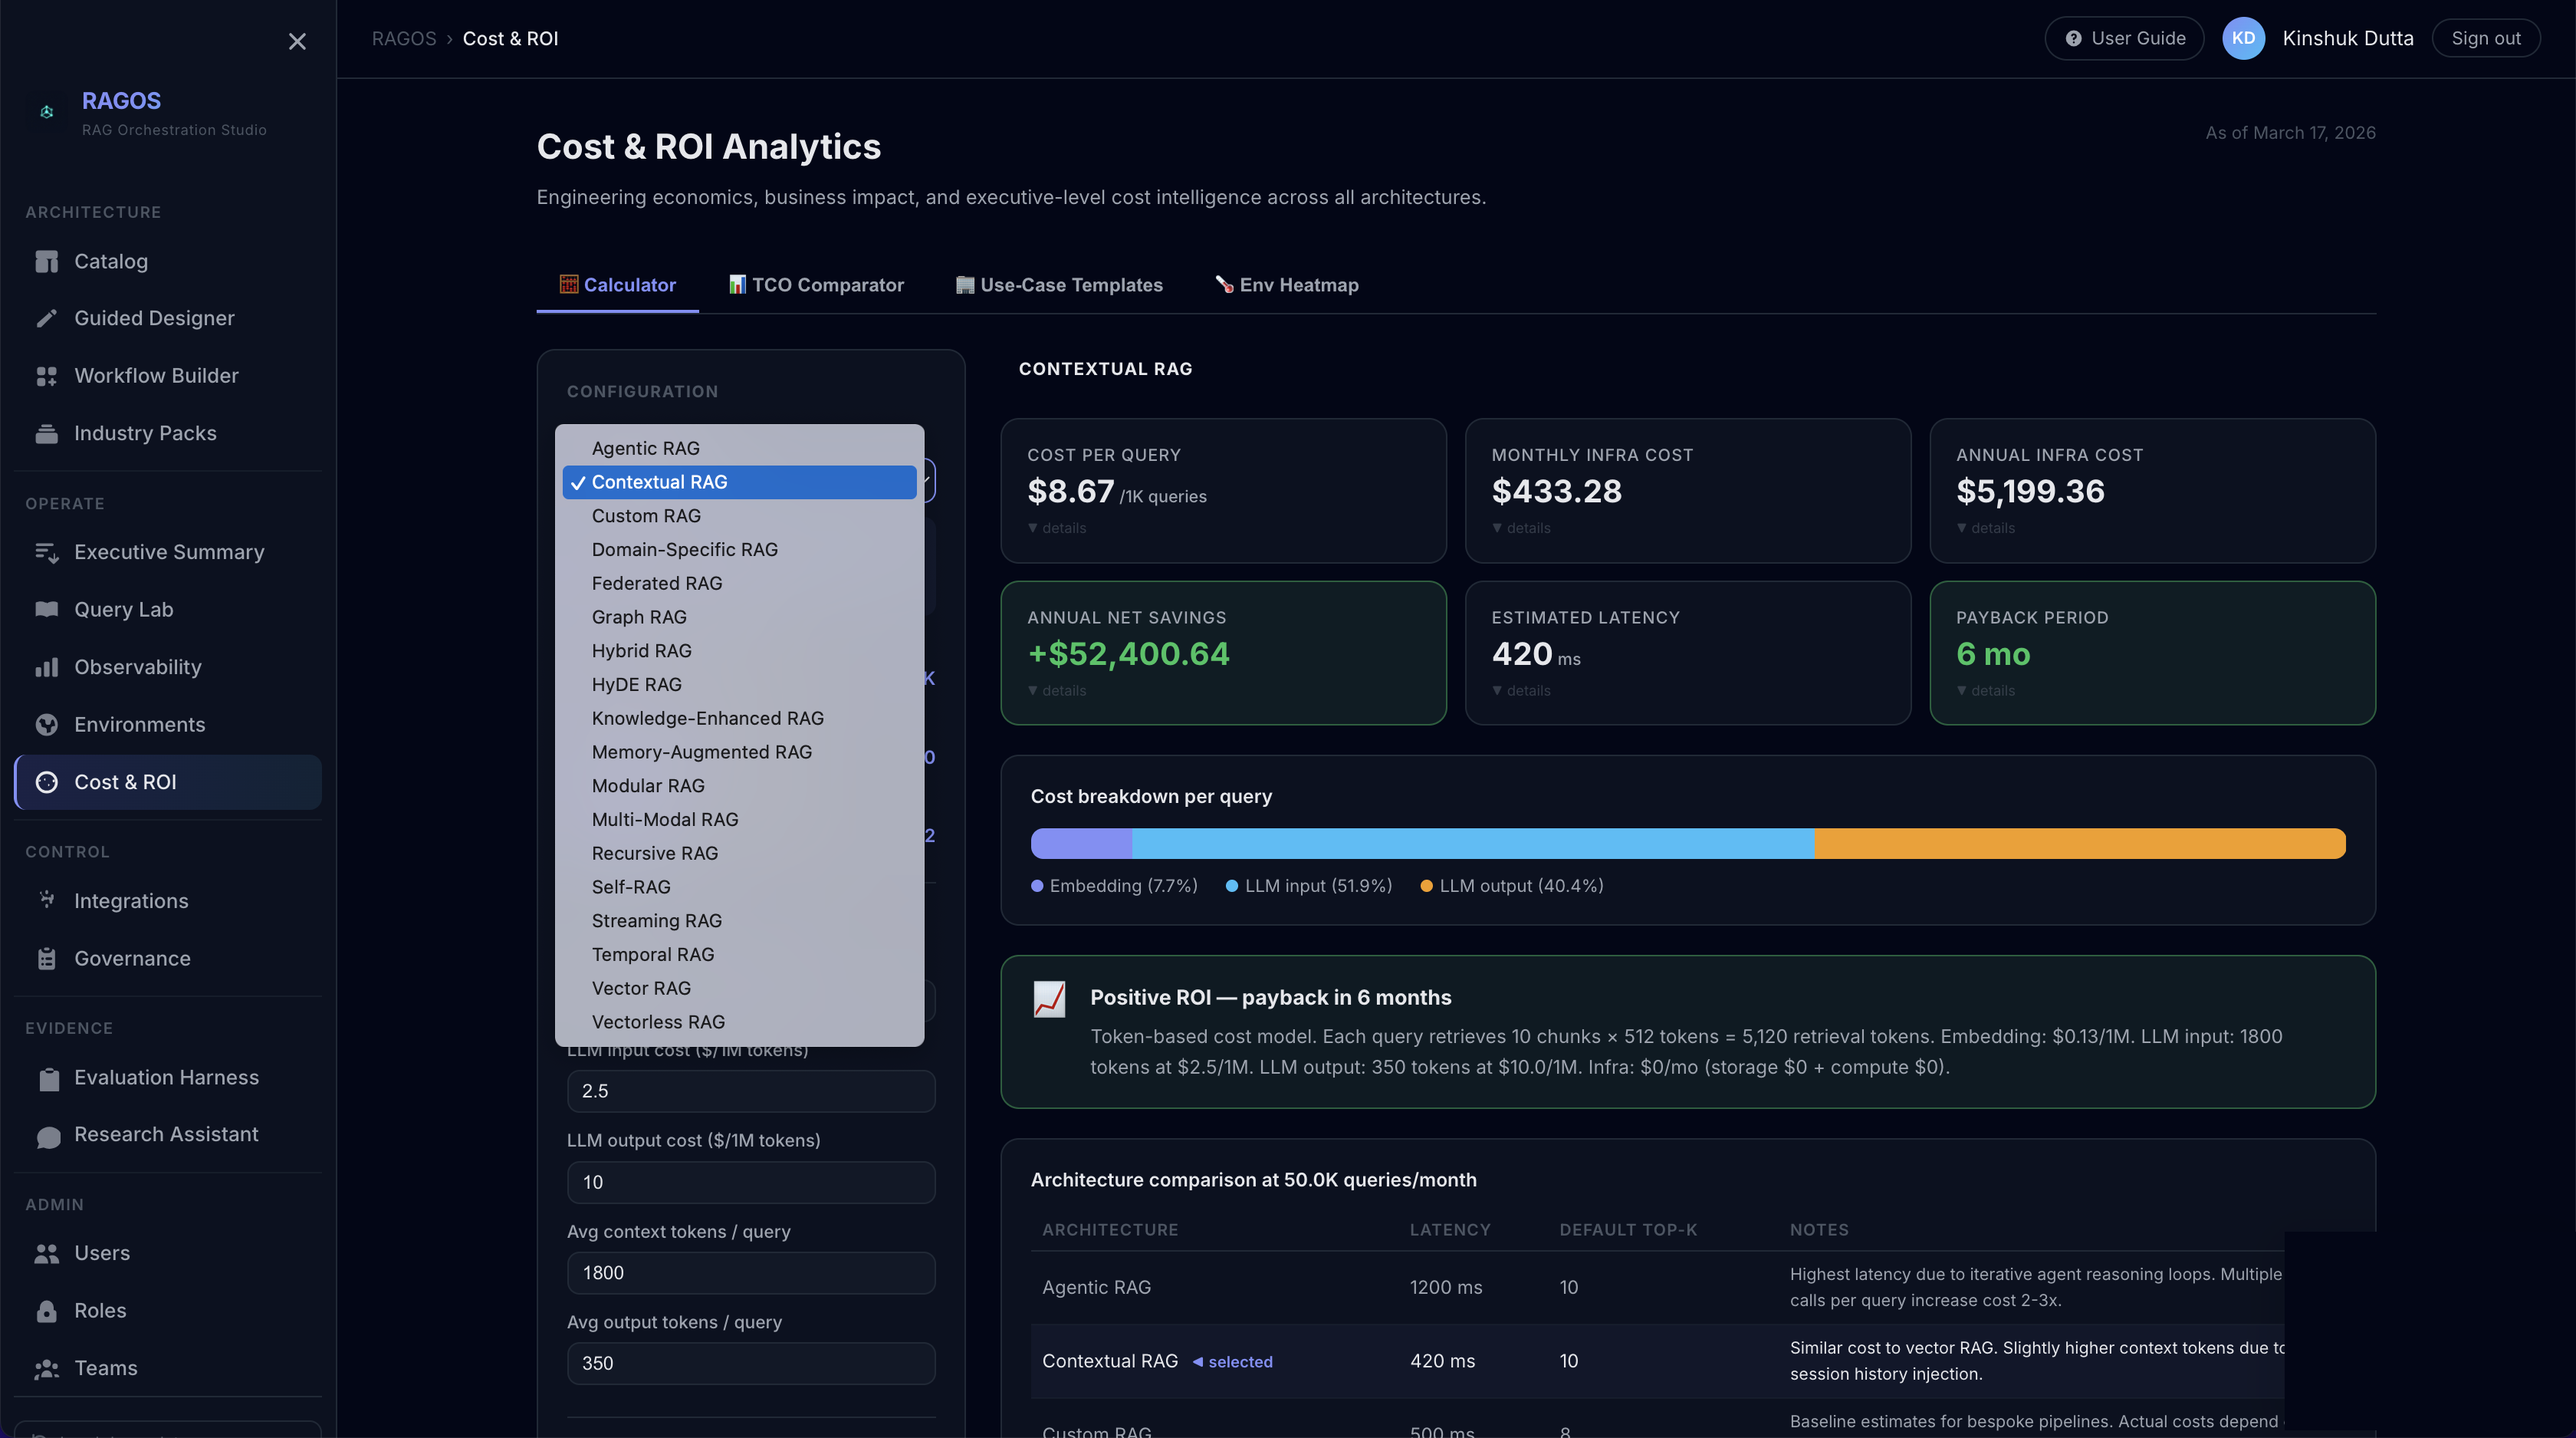Expand details under Cost Per Query
The height and width of the screenshot is (1438, 2576).
(1057, 528)
